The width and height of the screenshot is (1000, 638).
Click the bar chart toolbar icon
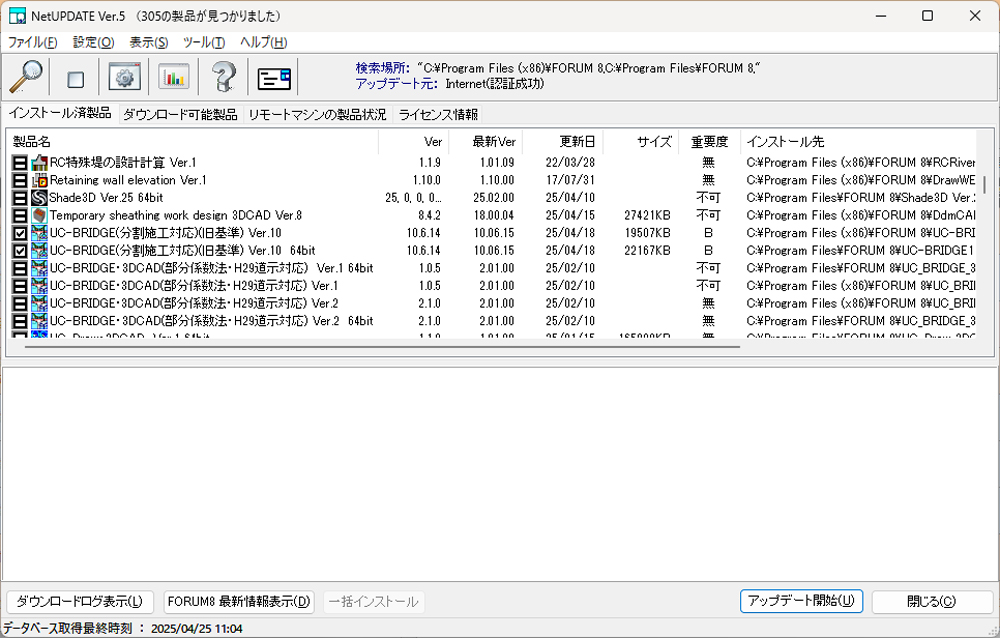173,77
